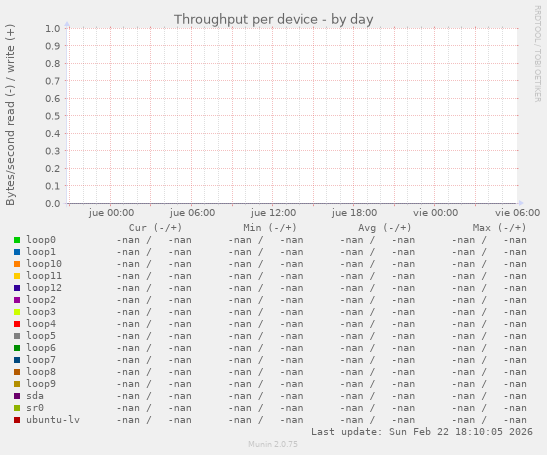This screenshot has width=547, height=455.
Task: Select the loop9 legend label
Action: (x=41, y=384)
